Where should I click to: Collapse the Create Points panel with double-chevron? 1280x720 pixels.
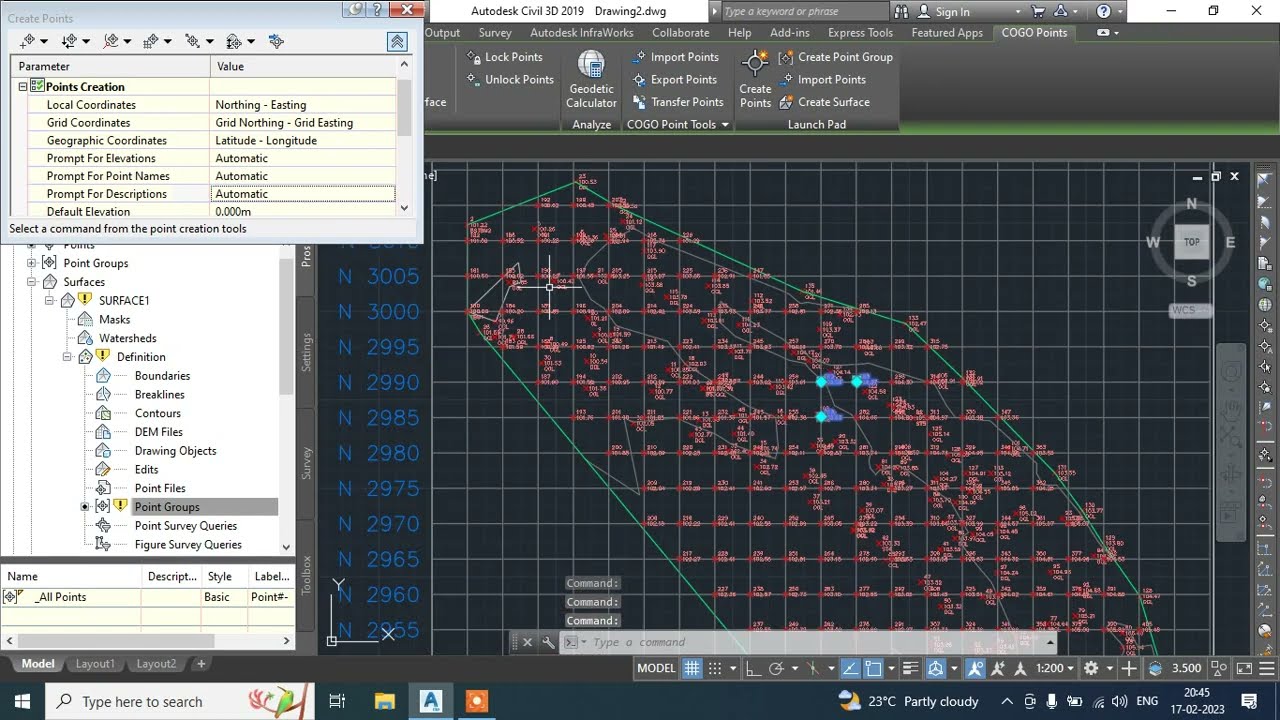point(397,42)
